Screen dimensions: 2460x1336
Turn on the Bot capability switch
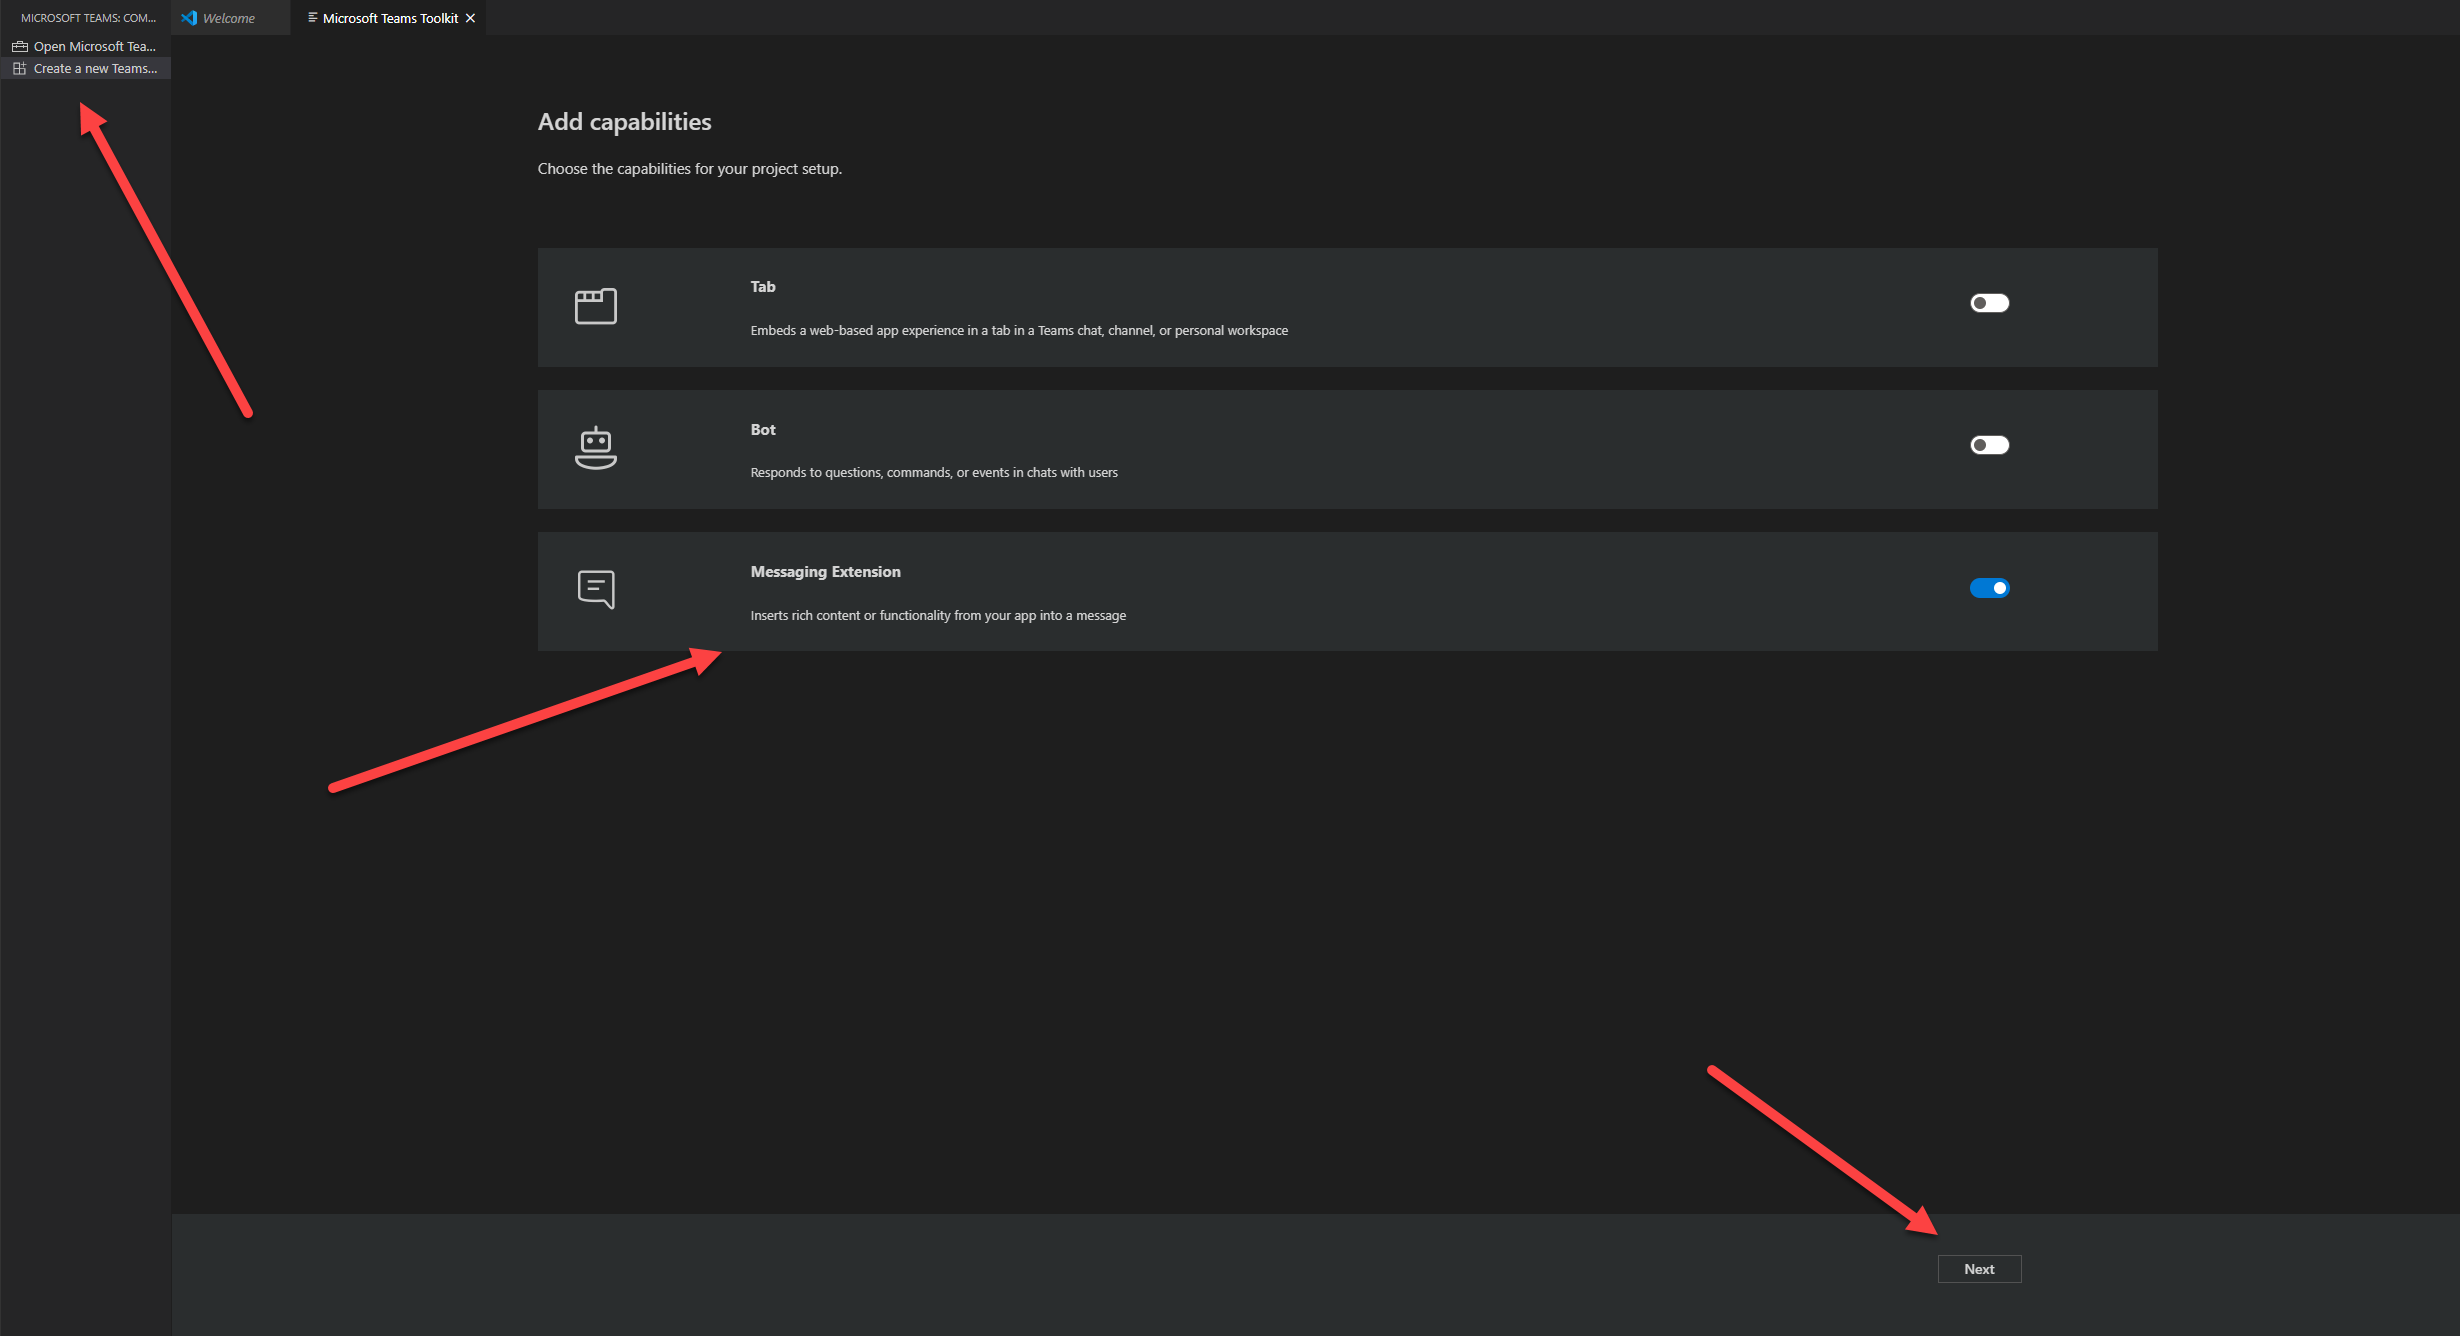[1989, 445]
